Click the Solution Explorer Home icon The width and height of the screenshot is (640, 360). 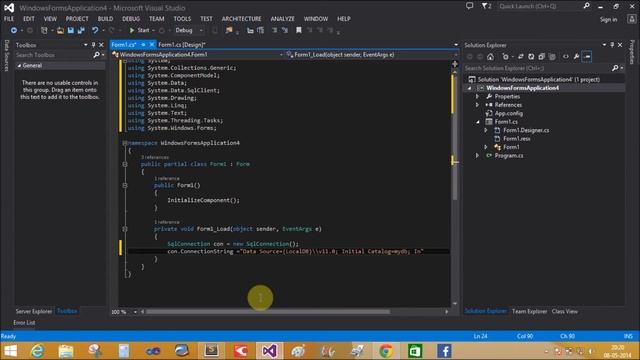coord(490,57)
